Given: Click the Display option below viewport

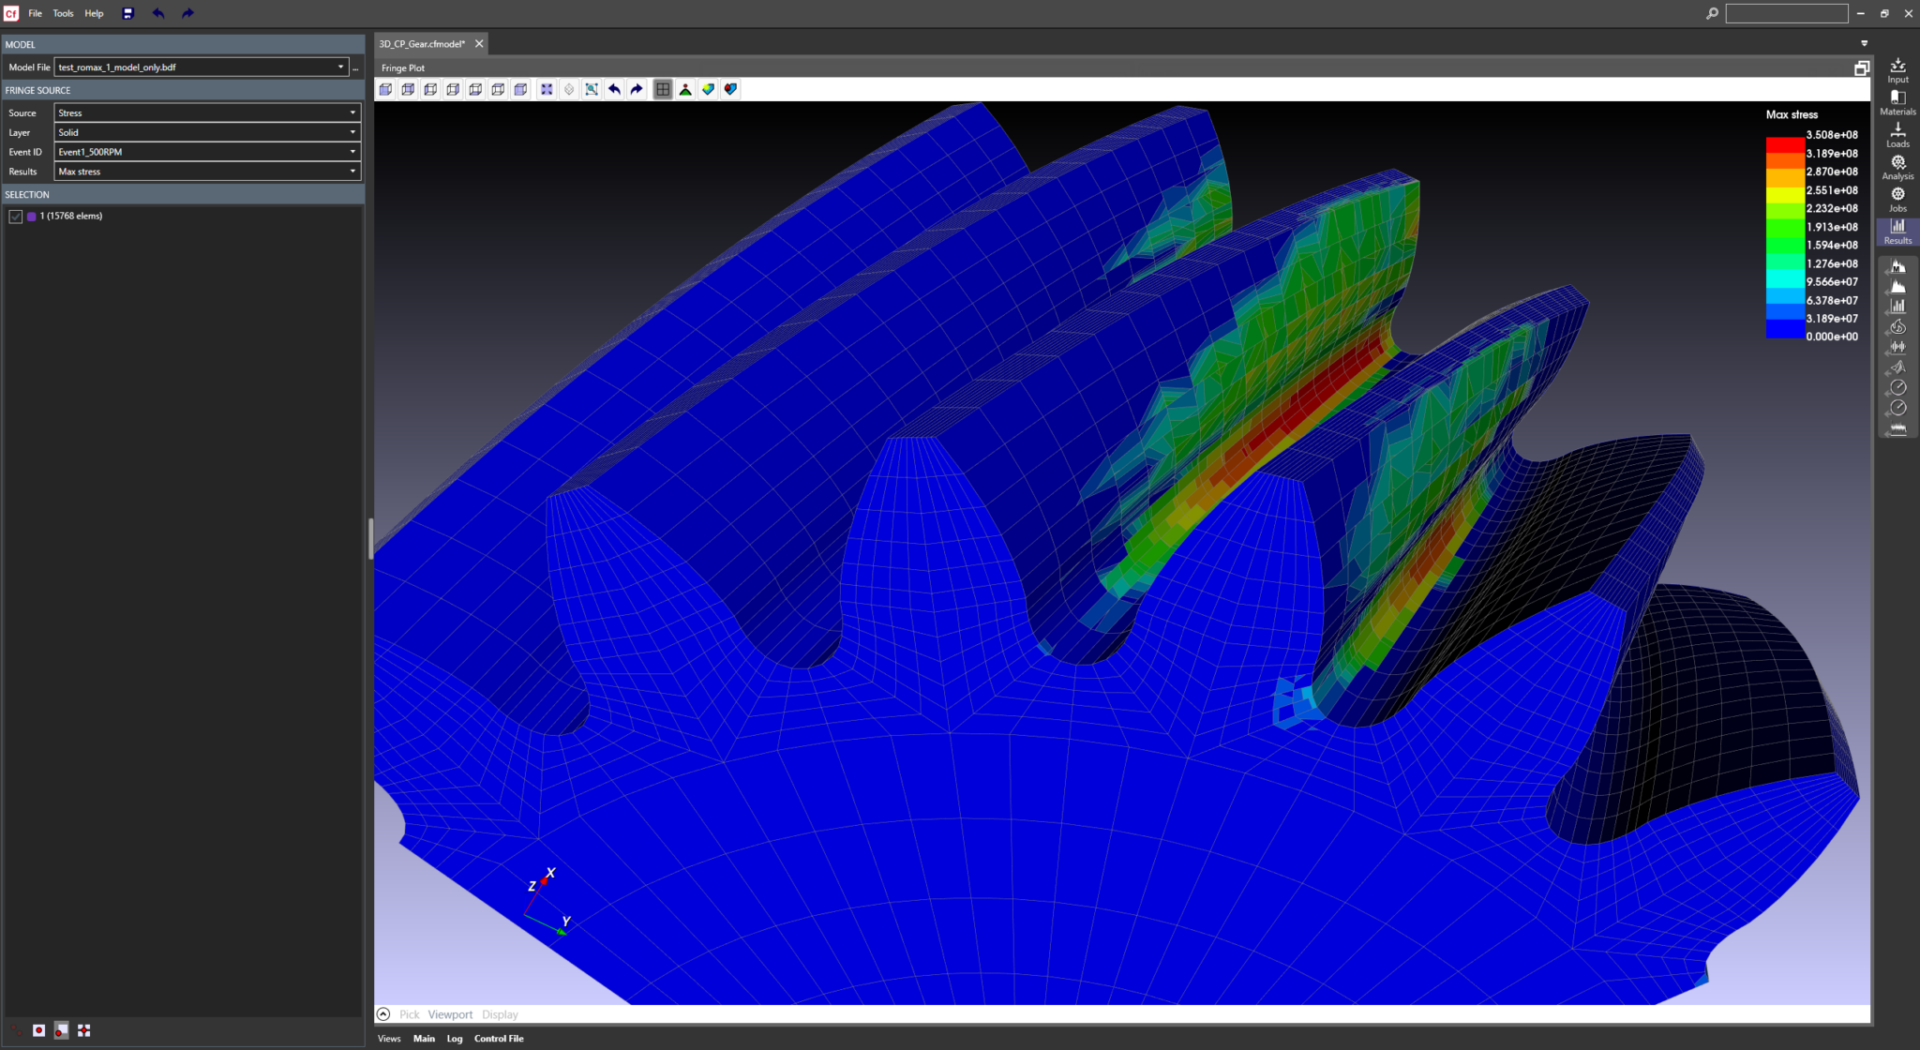Looking at the screenshot, I should [500, 1014].
